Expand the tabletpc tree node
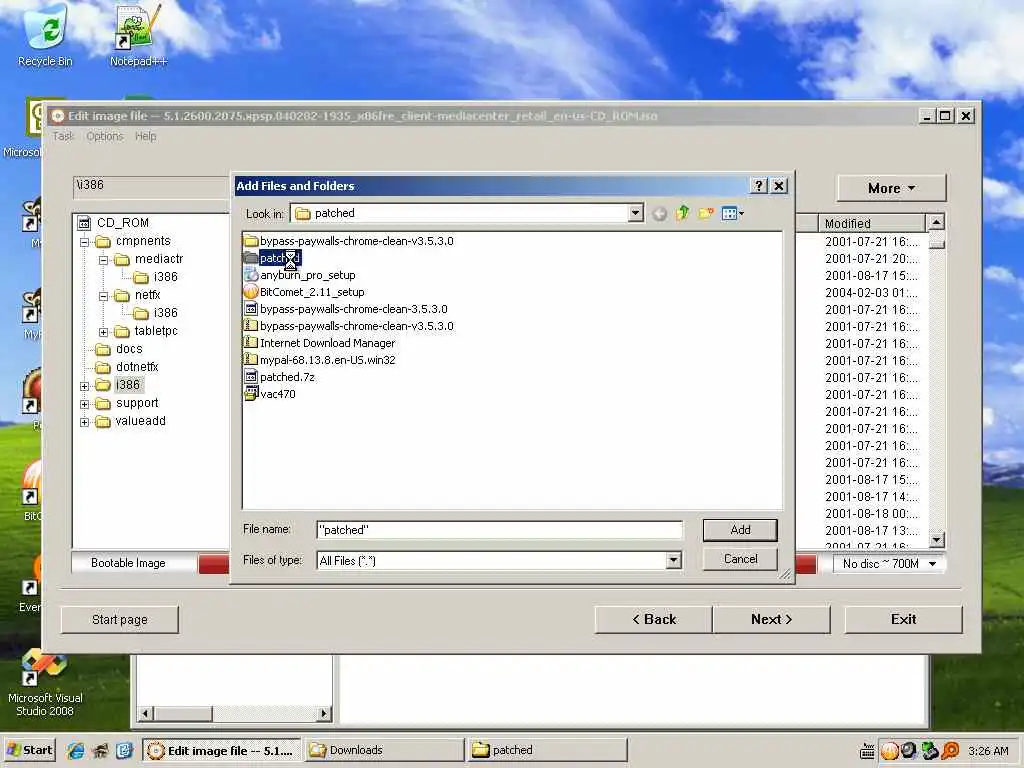1024x768 pixels. [x=103, y=332]
